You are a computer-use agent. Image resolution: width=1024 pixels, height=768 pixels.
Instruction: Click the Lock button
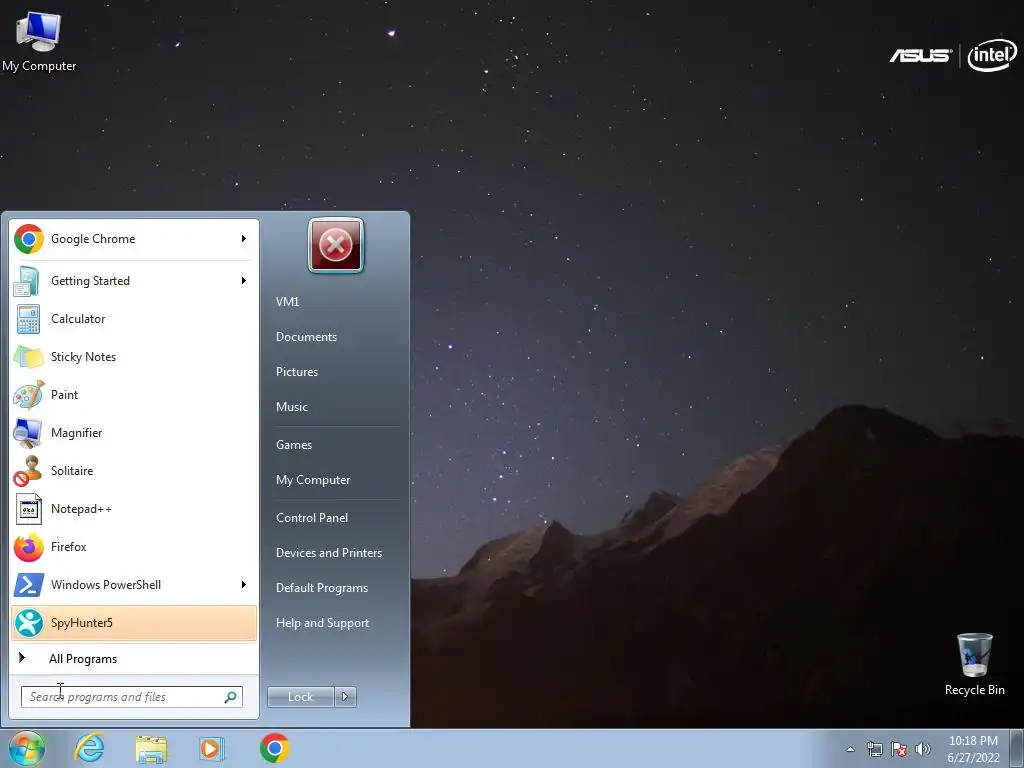[x=301, y=697]
